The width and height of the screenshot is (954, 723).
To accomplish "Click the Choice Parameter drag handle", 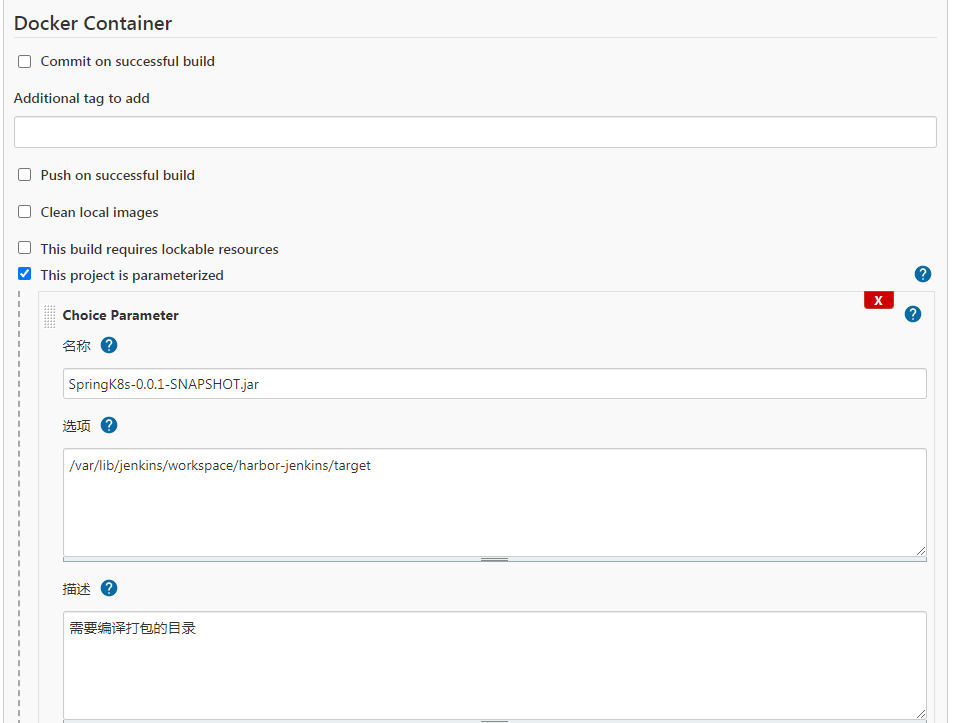I will [x=50, y=316].
